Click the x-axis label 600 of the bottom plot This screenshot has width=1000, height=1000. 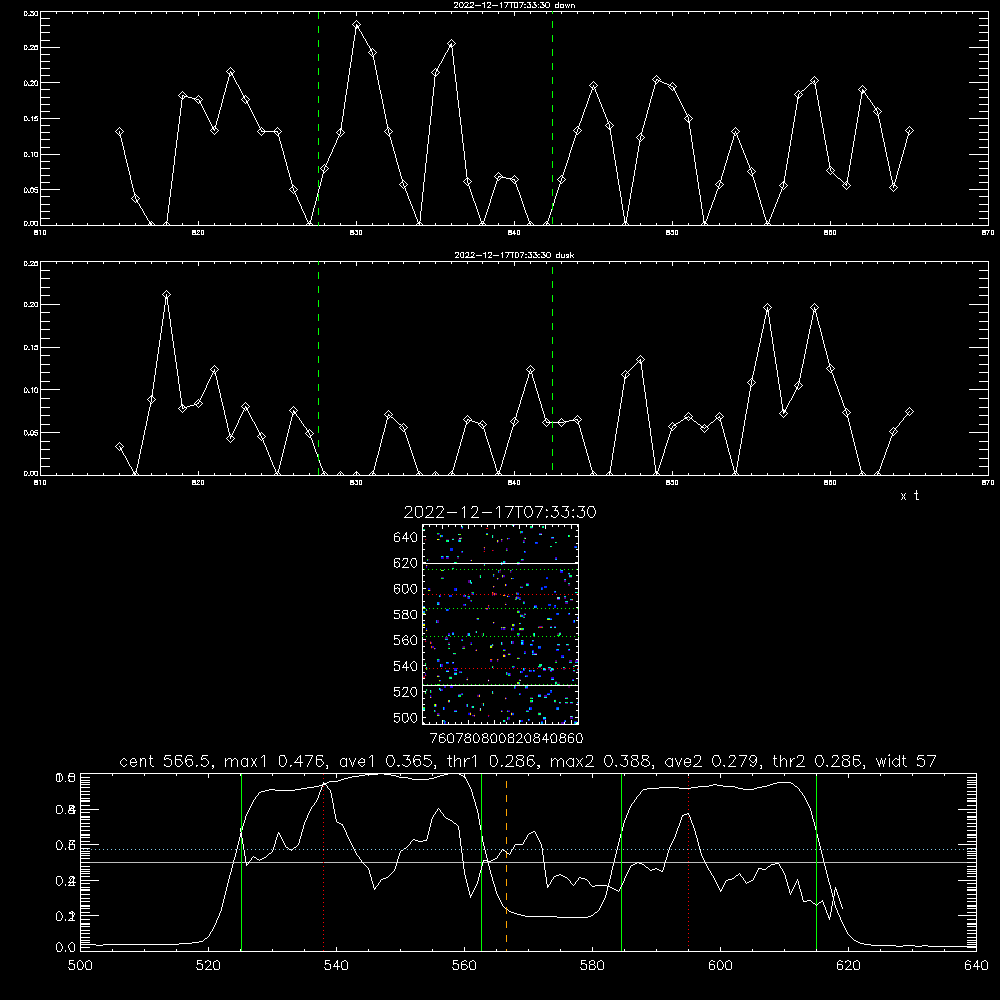click(720, 966)
